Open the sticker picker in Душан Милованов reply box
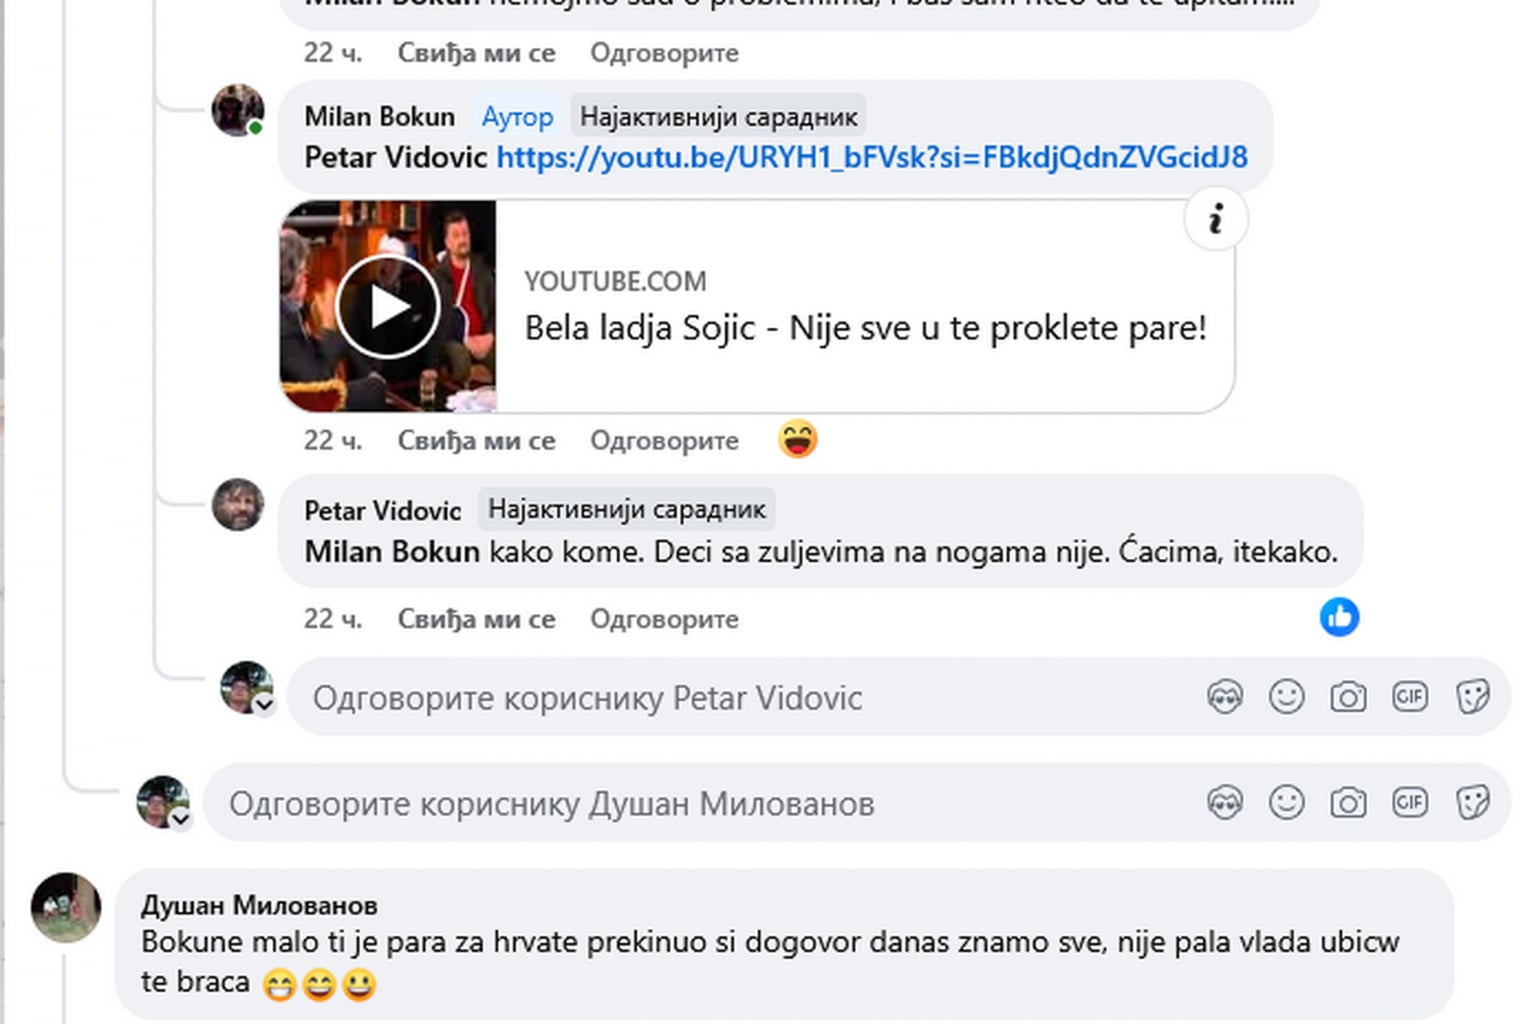 coord(1472,802)
